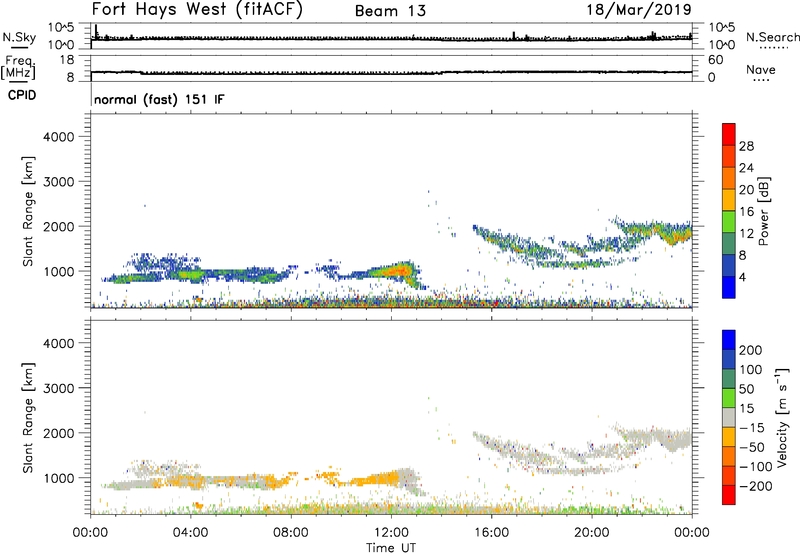Viewport: 800px width, 554px height.
Task: Pick the light green Power segment between 12 and 16
Action: coord(729,222)
